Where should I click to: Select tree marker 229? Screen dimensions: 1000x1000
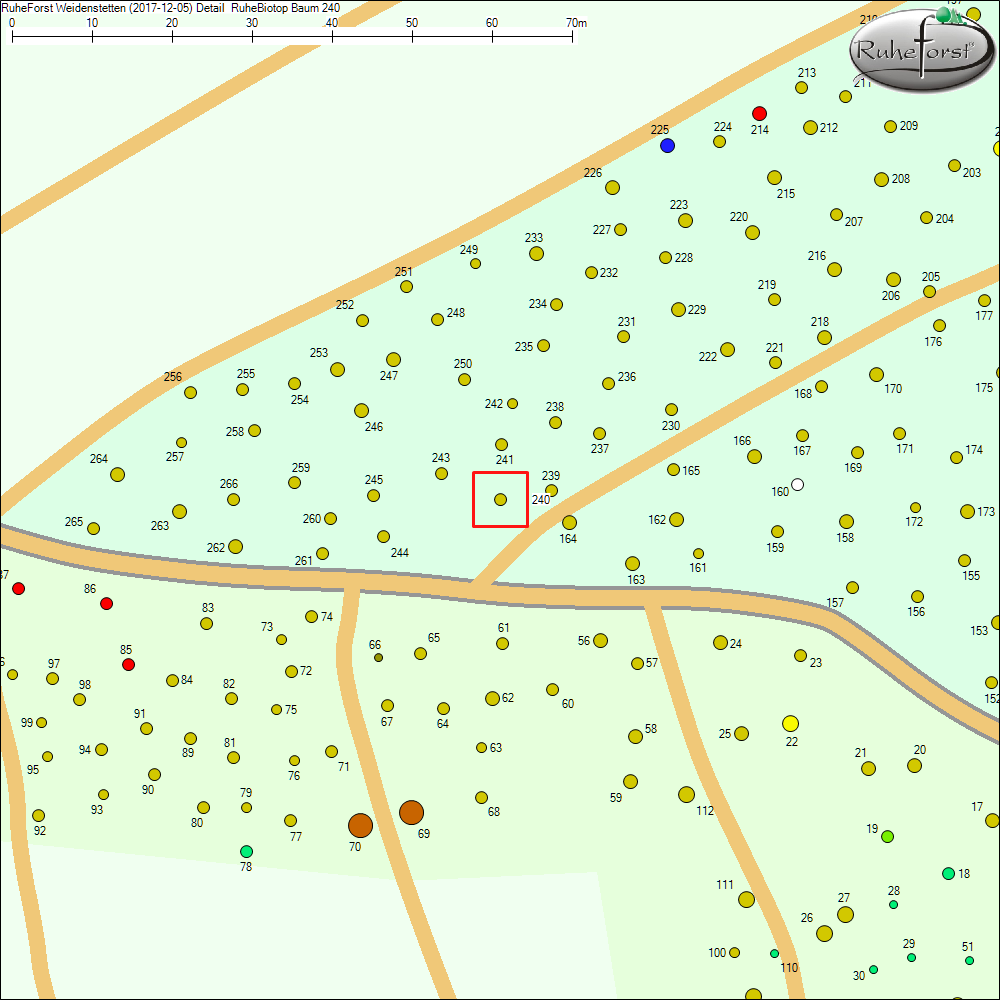[x=678, y=310]
